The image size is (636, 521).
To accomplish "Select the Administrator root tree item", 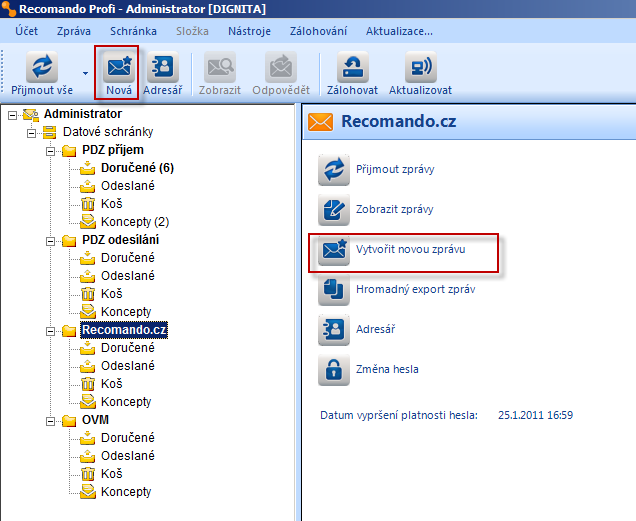I will point(83,114).
